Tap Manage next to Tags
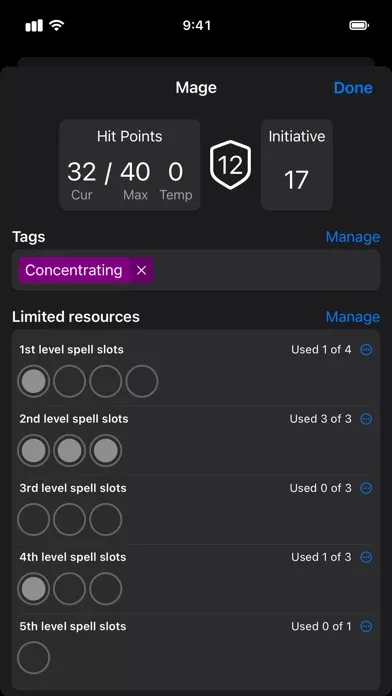This screenshot has height=696, width=392. click(x=352, y=237)
